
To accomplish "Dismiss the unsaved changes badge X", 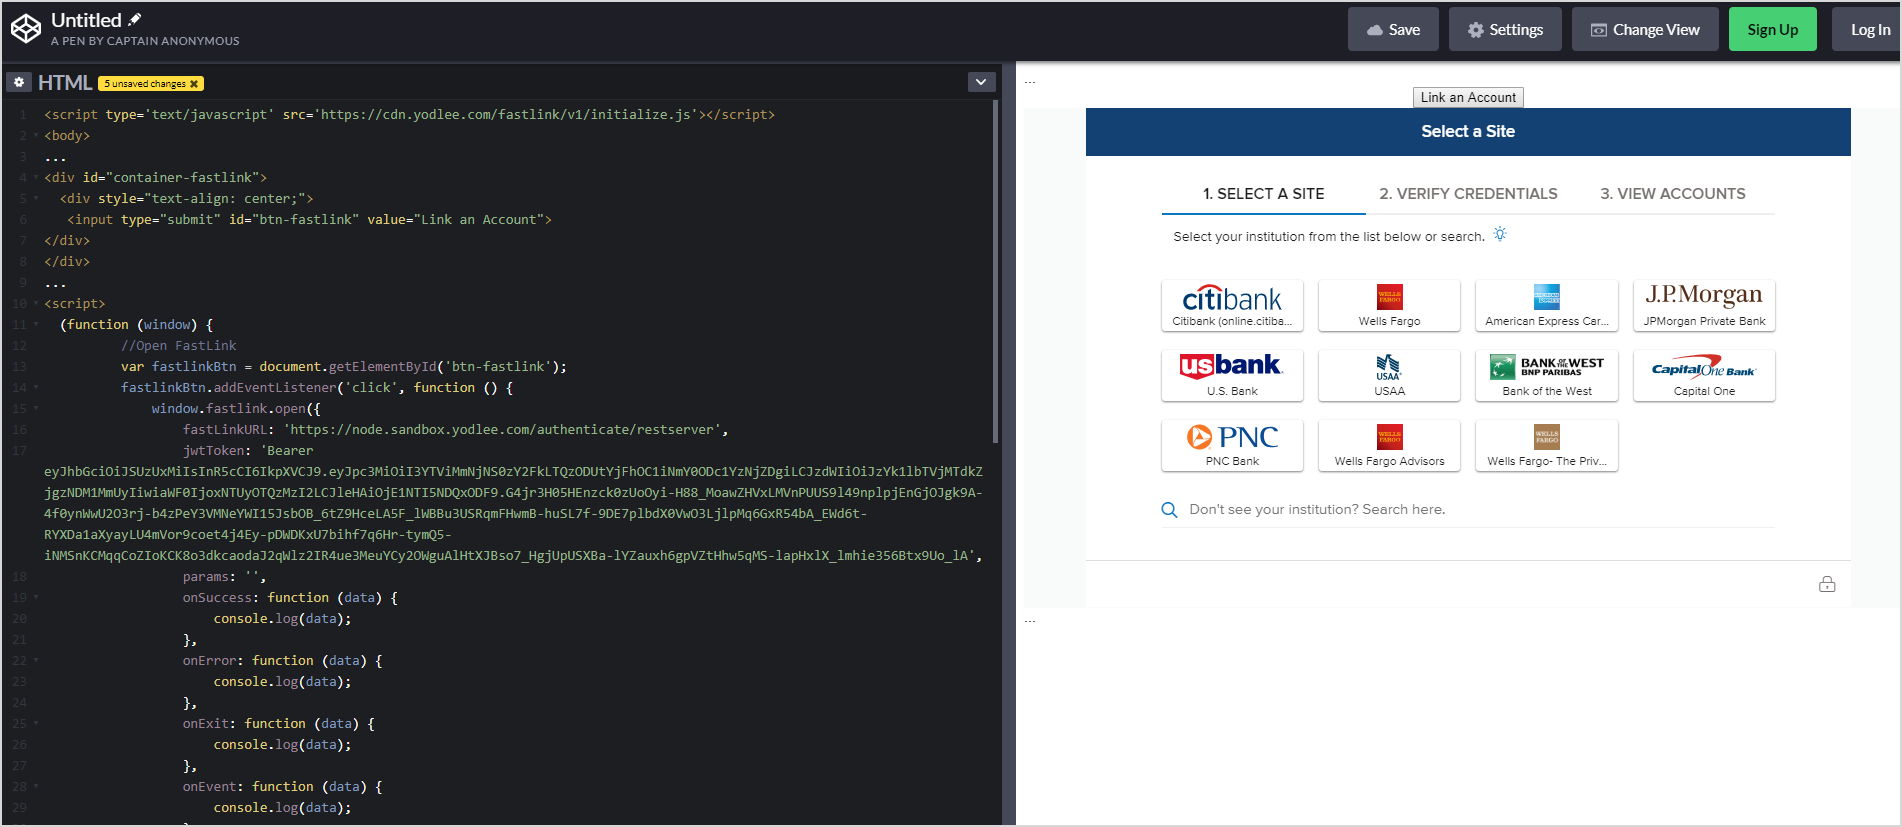I will (194, 84).
